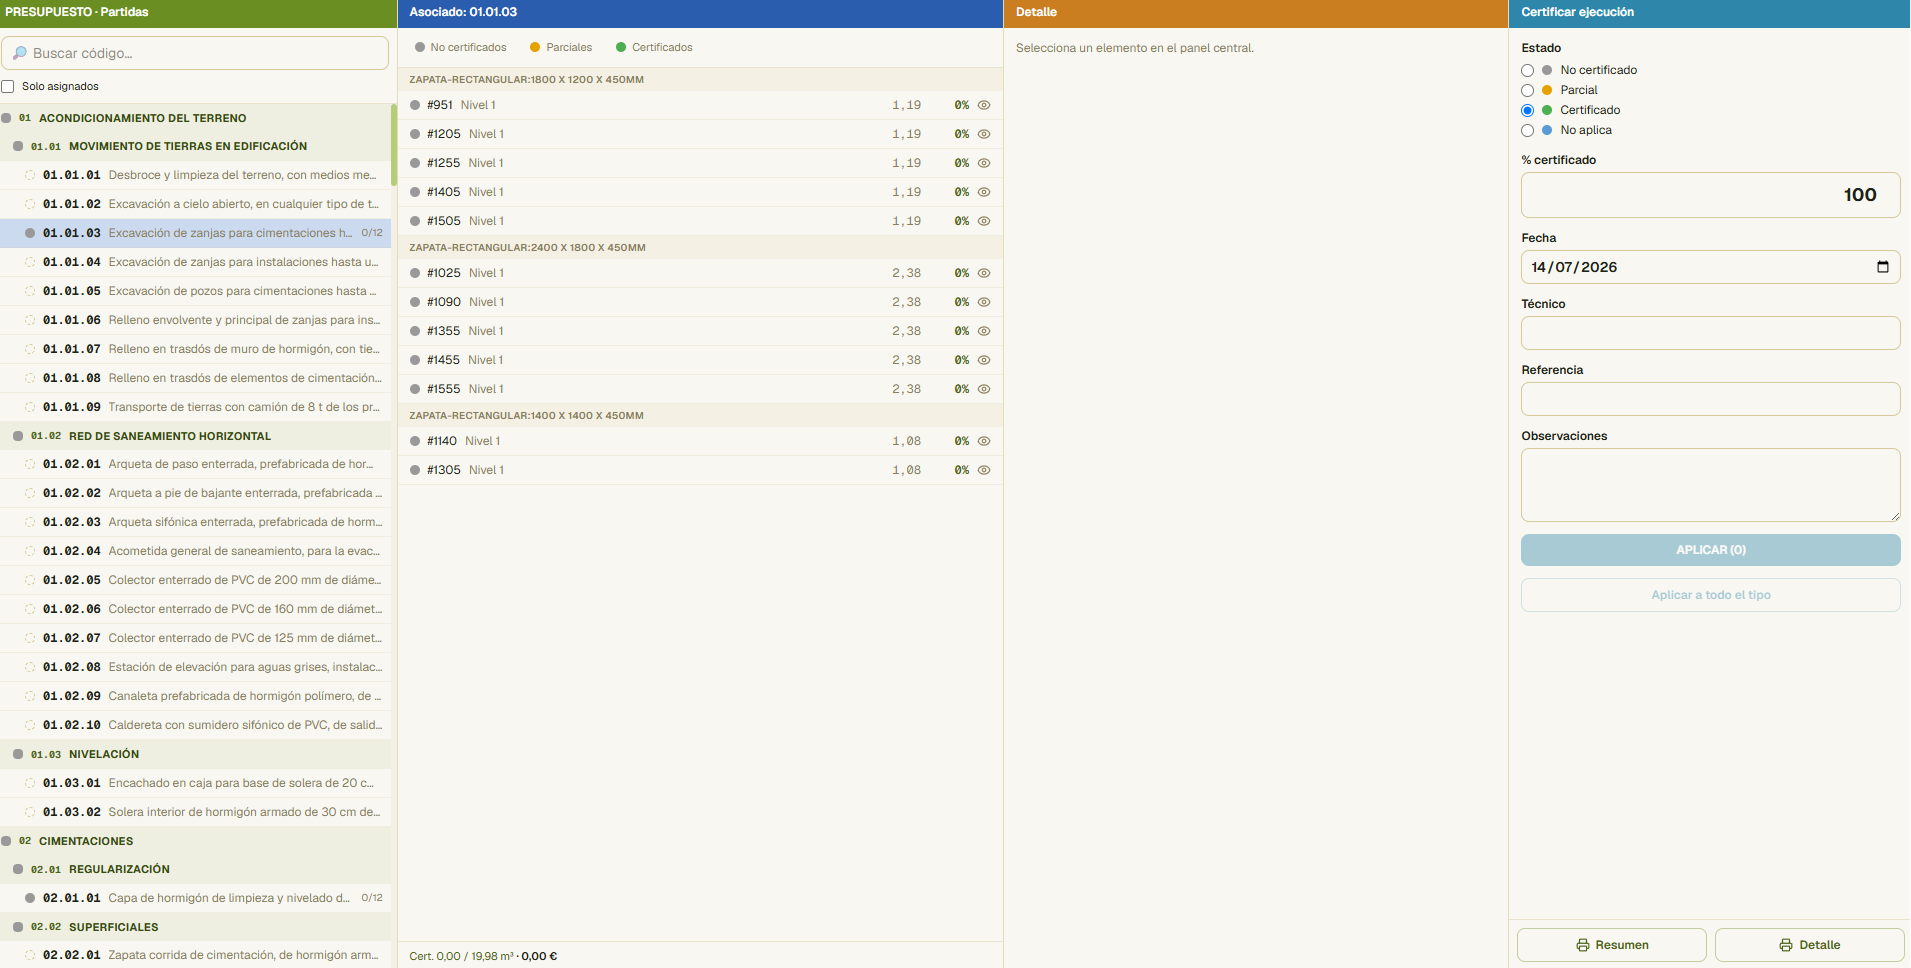1911x968 pixels.
Task: Select the No certificado radio option
Action: point(1527,70)
